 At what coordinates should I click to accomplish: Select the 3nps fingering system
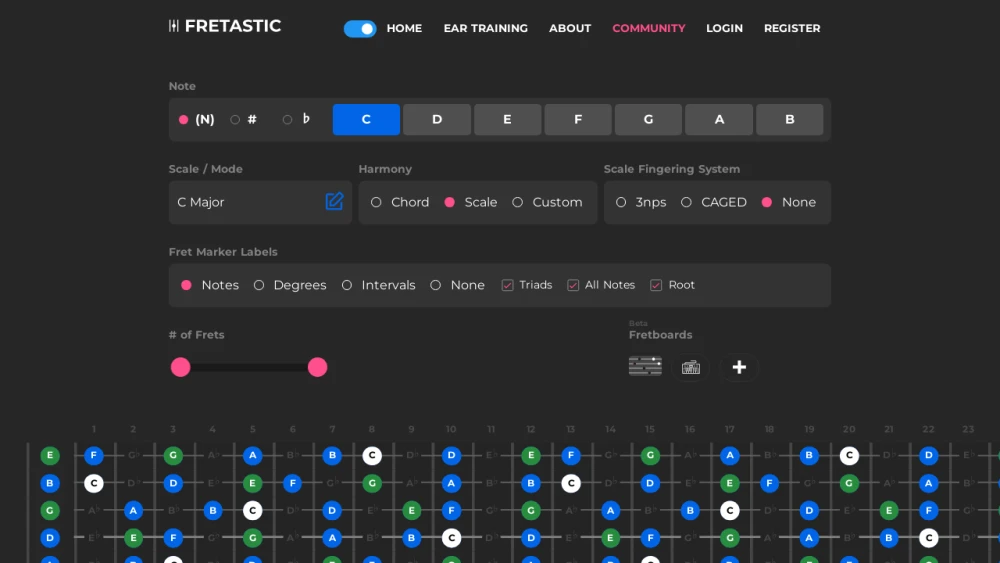click(621, 202)
